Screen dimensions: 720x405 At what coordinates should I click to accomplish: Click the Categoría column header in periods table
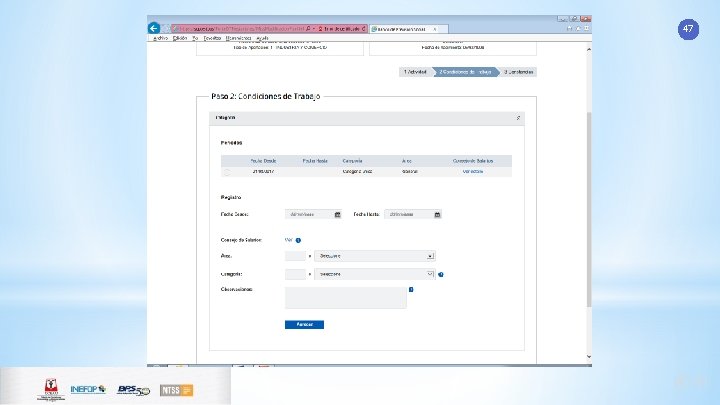click(352, 161)
